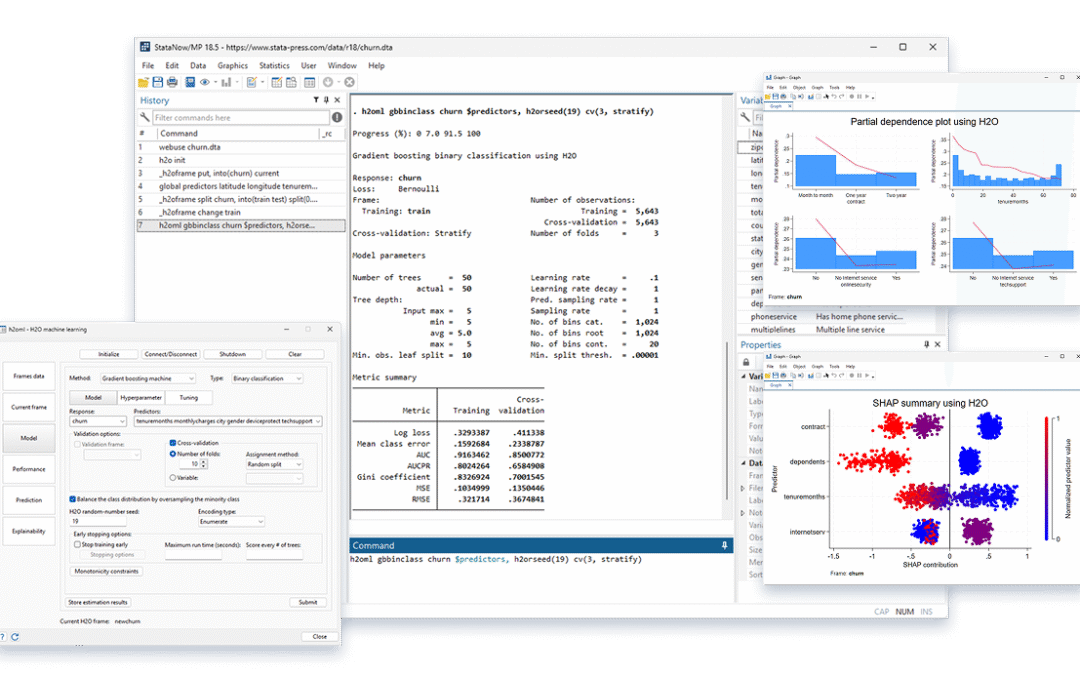Image resolution: width=1080 pixels, height=675 pixels.
Task: Open the Graphics menu
Action: click(x=232, y=65)
